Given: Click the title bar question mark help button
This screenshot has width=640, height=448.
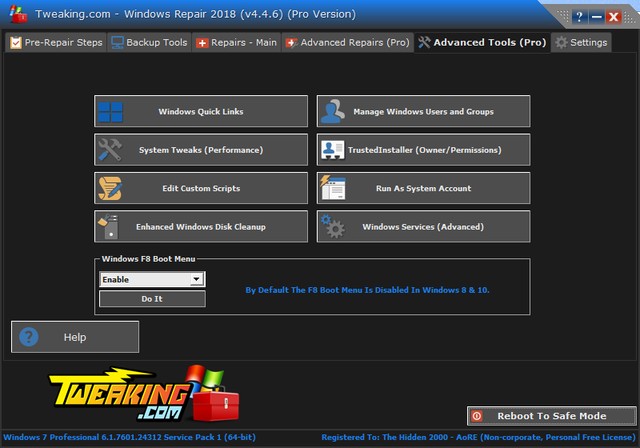Looking at the screenshot, I should click(x=579, y=17).
